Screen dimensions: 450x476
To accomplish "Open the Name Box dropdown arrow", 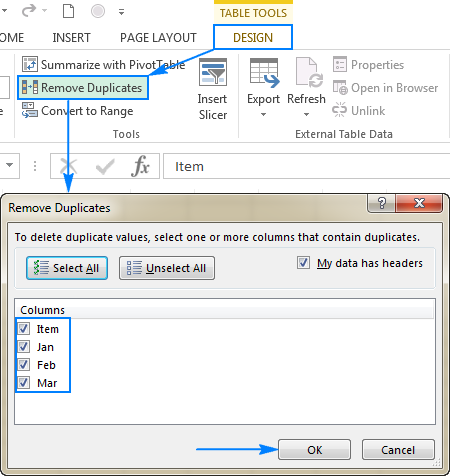I will (x=9, y=165).
